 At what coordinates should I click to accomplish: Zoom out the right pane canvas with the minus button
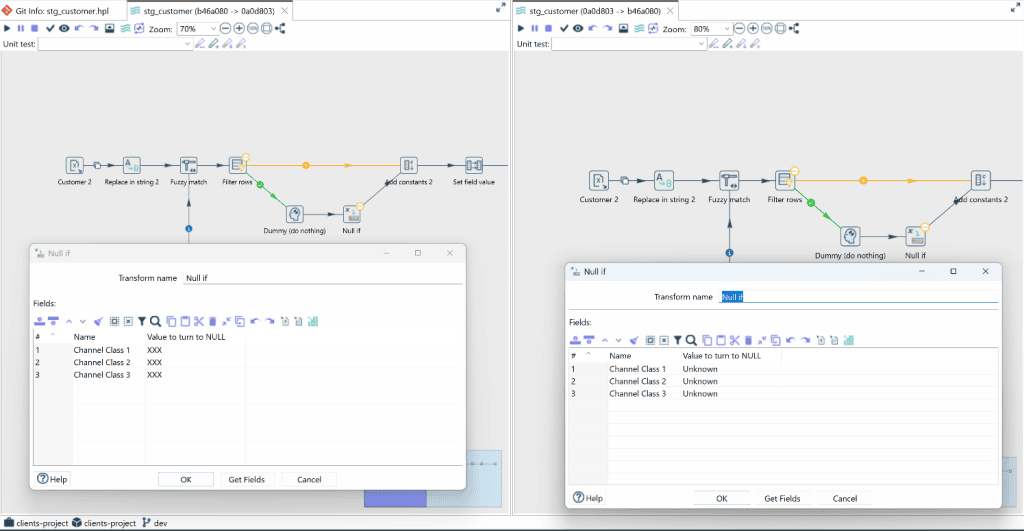[739, 28]
